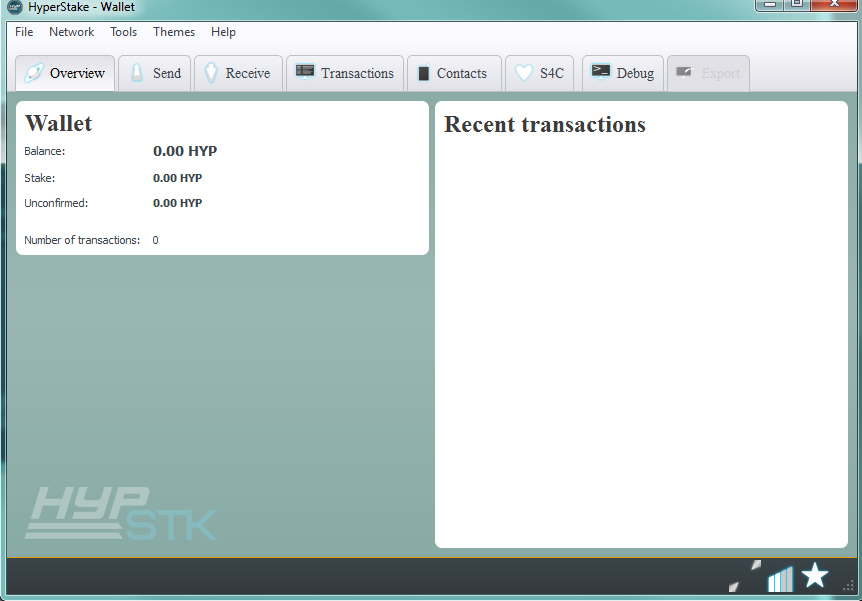Maximize the HyperStake wallet window
Image resolution: width=862 pixels, height=601 pixels.
tap(796, 5)
